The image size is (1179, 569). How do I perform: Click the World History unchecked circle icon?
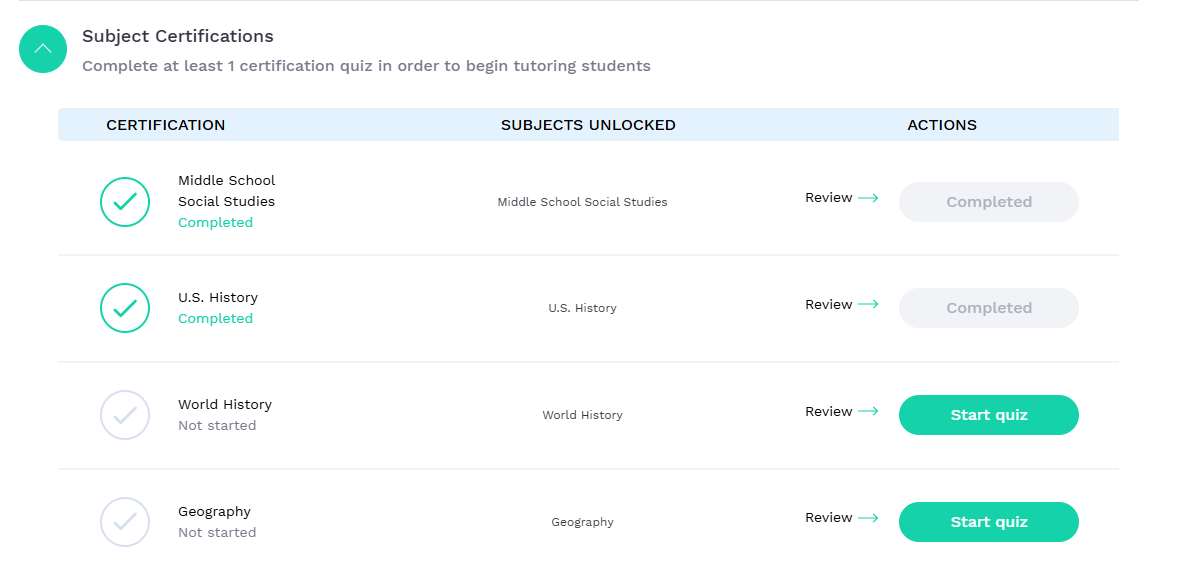tap(125, 415)
